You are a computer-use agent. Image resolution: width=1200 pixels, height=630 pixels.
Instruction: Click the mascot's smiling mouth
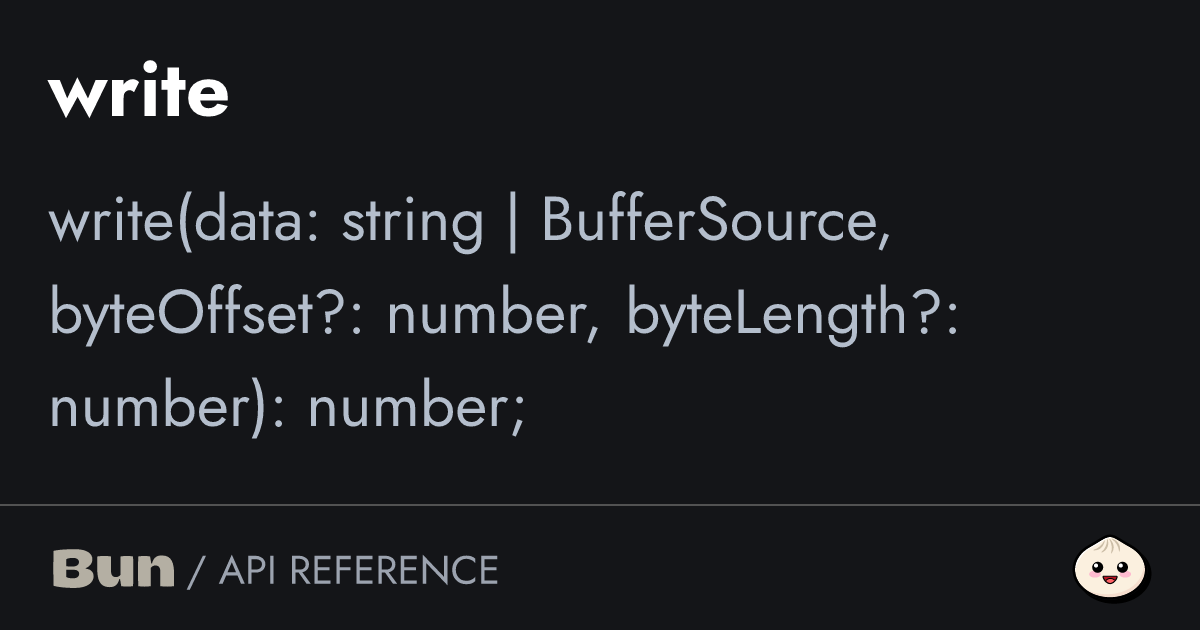1110,578
